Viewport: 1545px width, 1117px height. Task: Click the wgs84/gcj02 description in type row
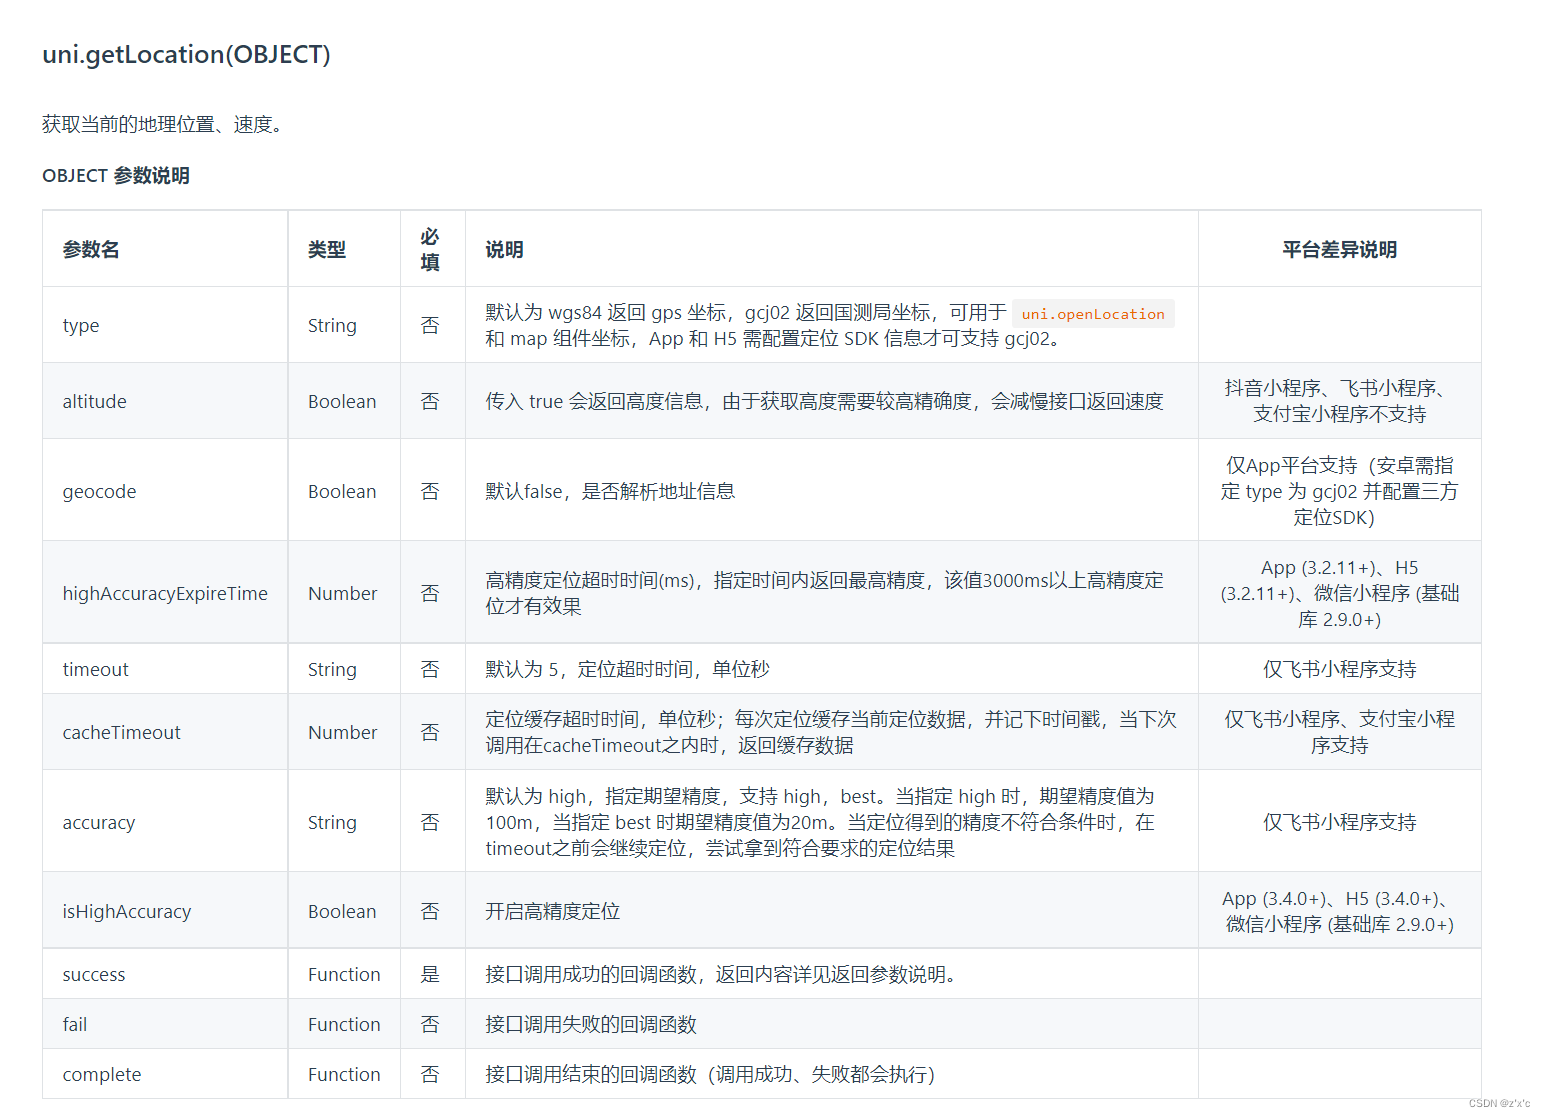(x=830, y=325)
